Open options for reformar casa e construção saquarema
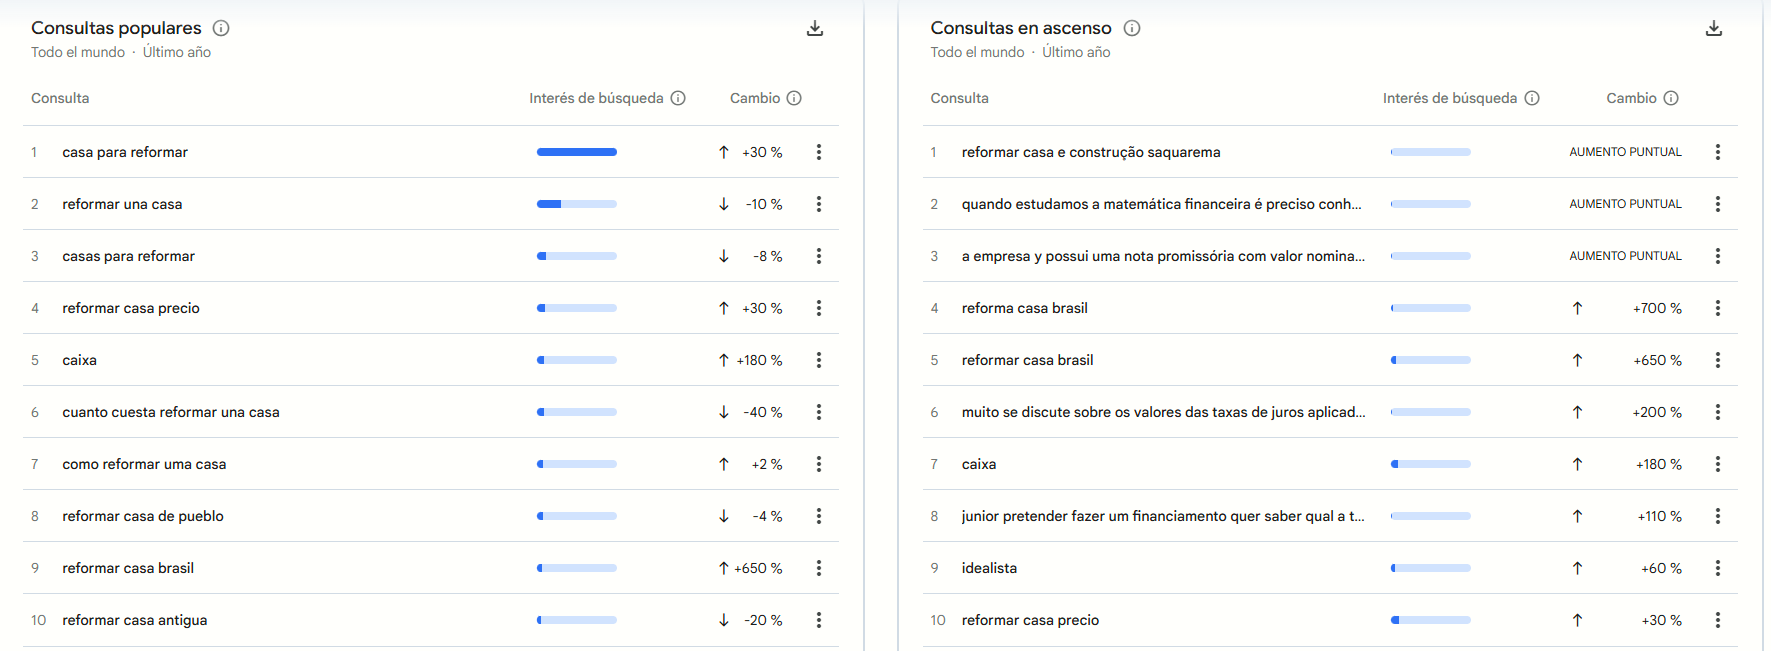Screen dimensions: 1771x651 [1718, 152]
